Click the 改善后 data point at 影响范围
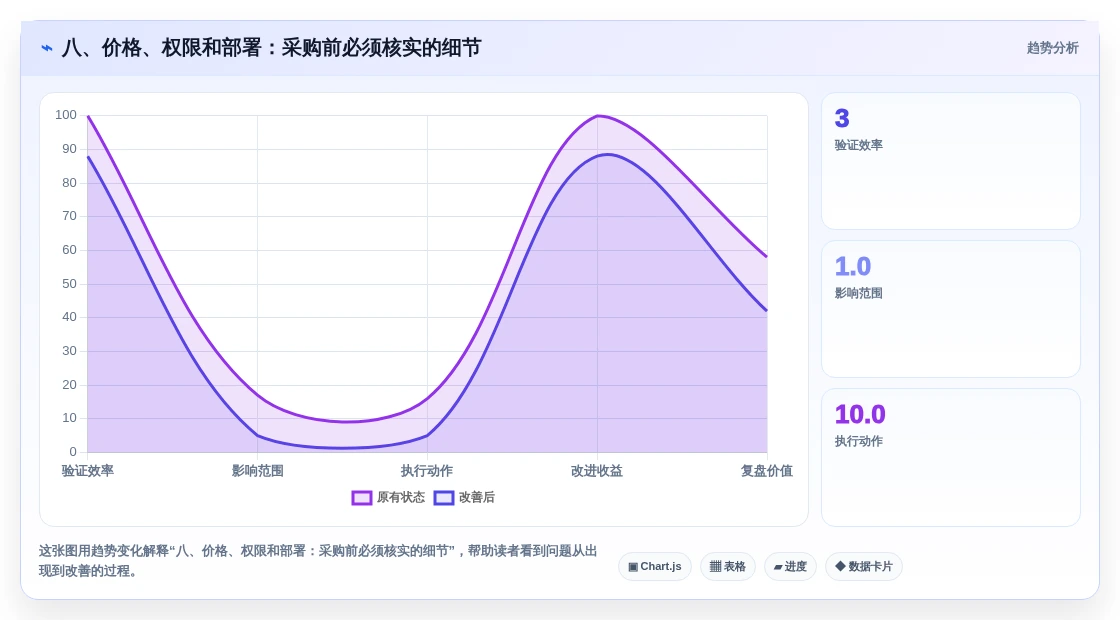This screenshot has height=620, width=1120. pos(258,436)
